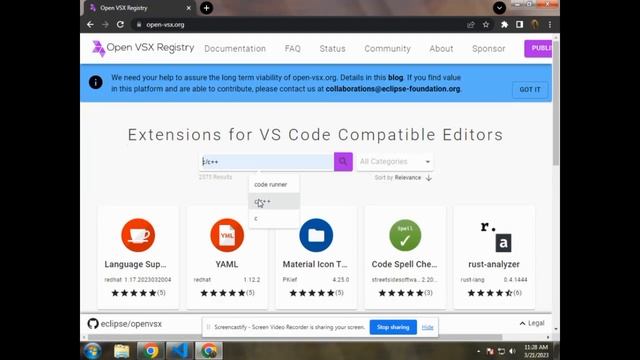Open the About nav item

click(441, 49)
